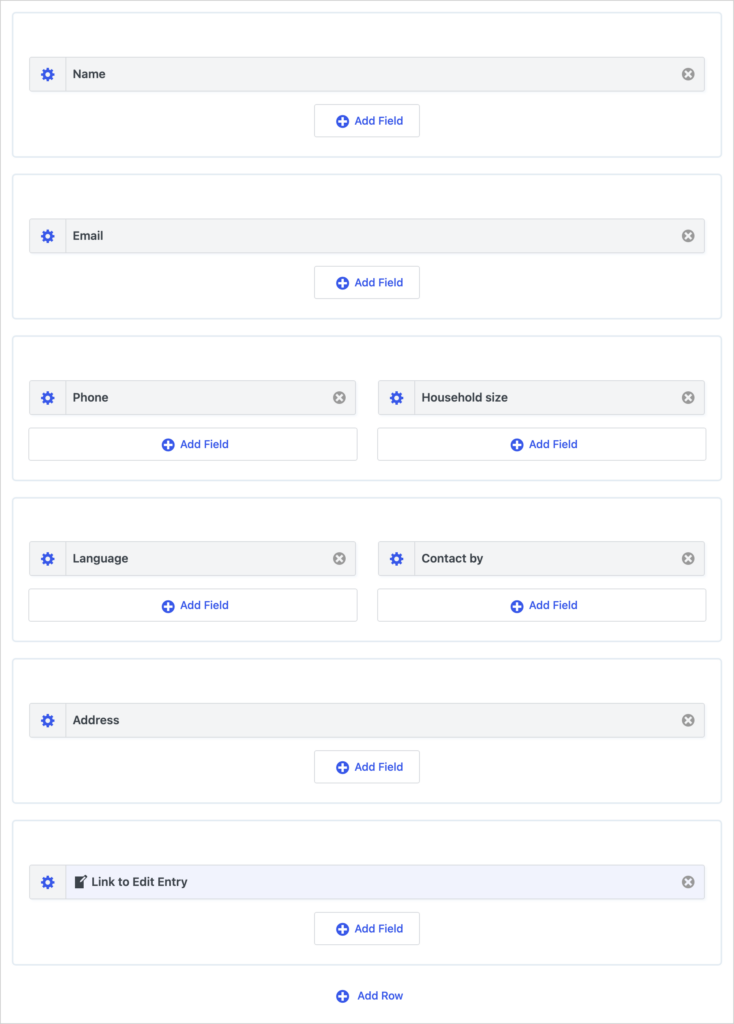Viewport: 734px width, 1024px height.
Task: Open settings gear for Contact by field
Action: coord(396,558)
